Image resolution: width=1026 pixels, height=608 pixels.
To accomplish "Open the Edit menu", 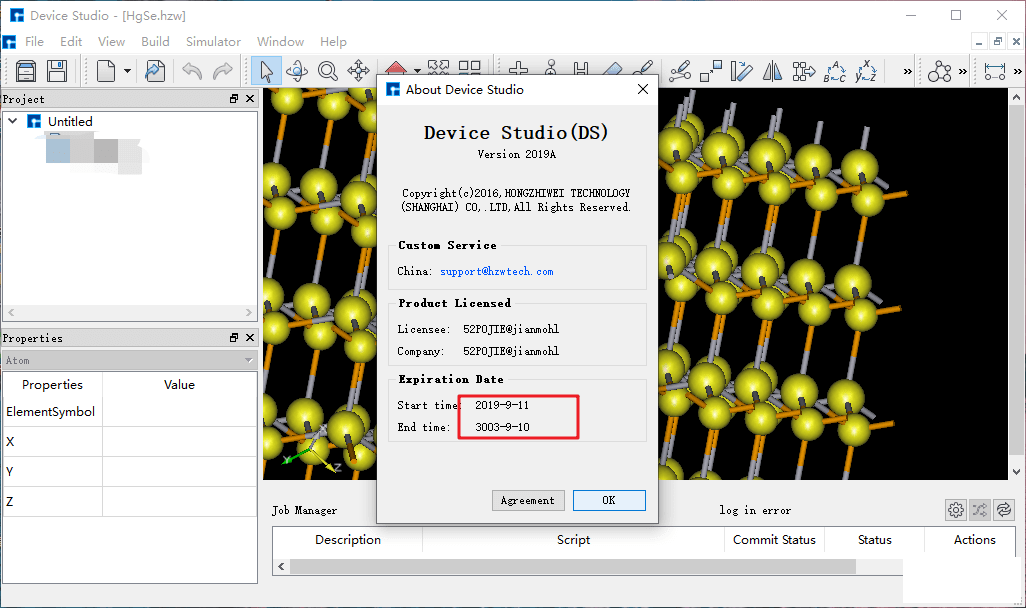I will (71, 42).
